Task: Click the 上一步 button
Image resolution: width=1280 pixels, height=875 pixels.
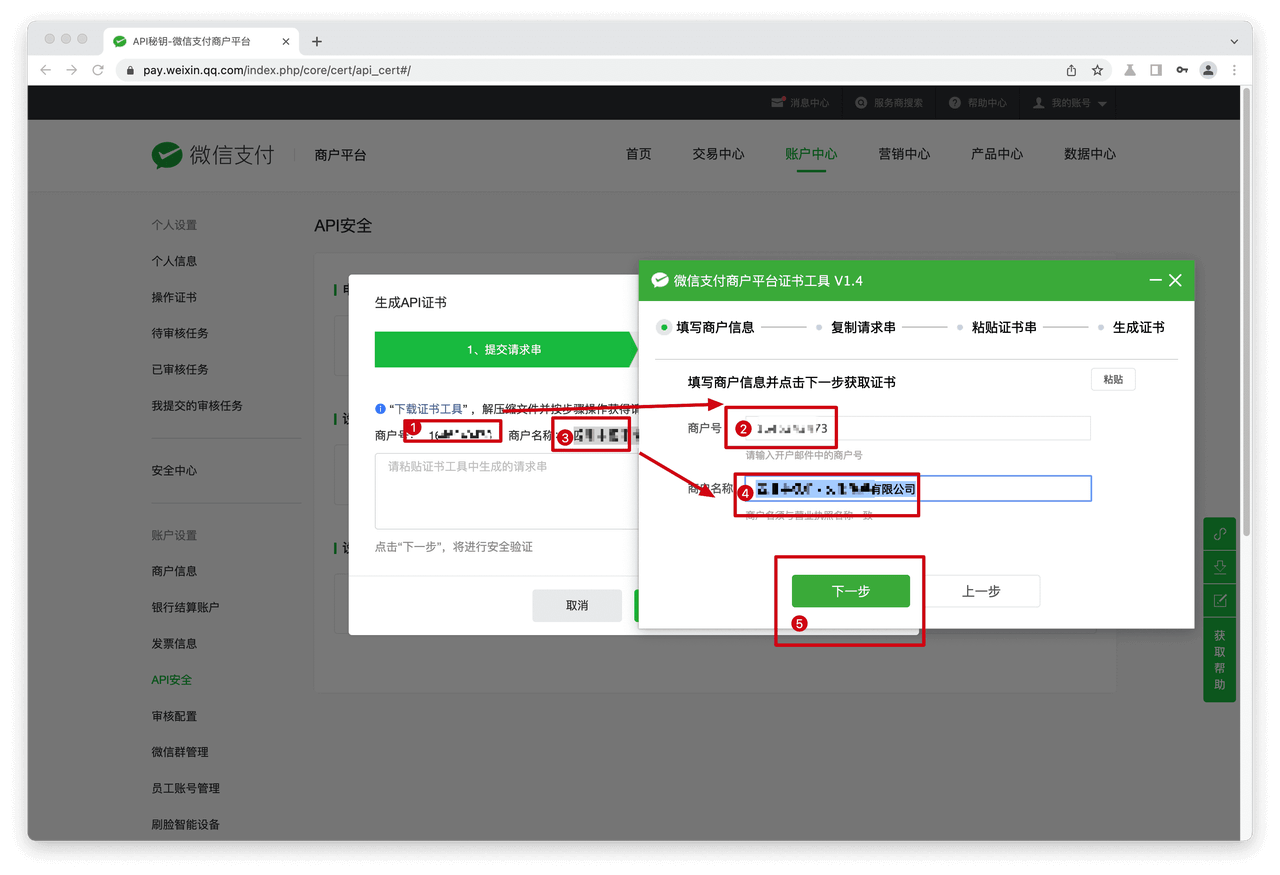Action: 983,591
